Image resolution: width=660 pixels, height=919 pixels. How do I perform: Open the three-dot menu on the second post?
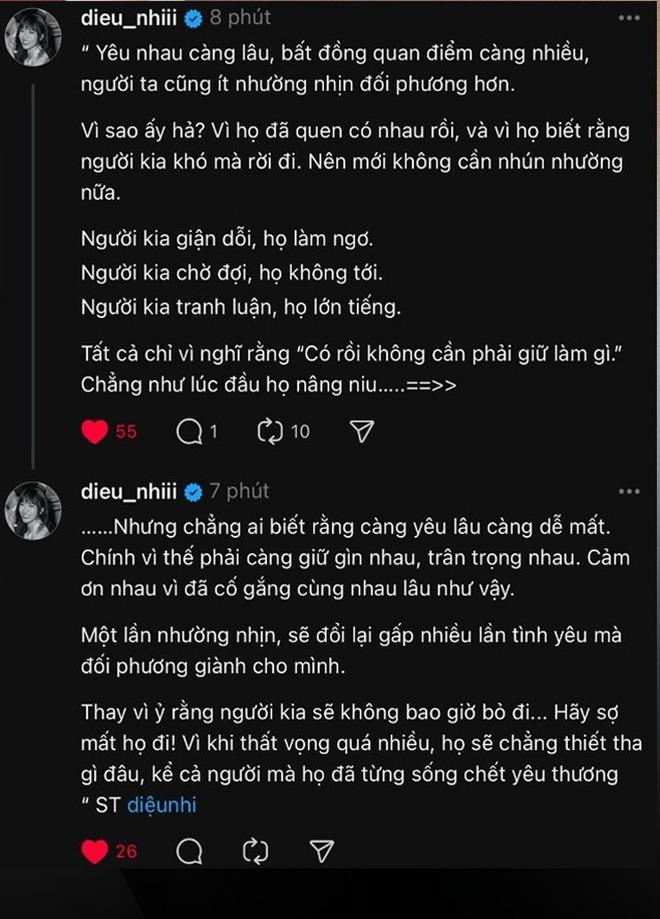coord(629,490)
